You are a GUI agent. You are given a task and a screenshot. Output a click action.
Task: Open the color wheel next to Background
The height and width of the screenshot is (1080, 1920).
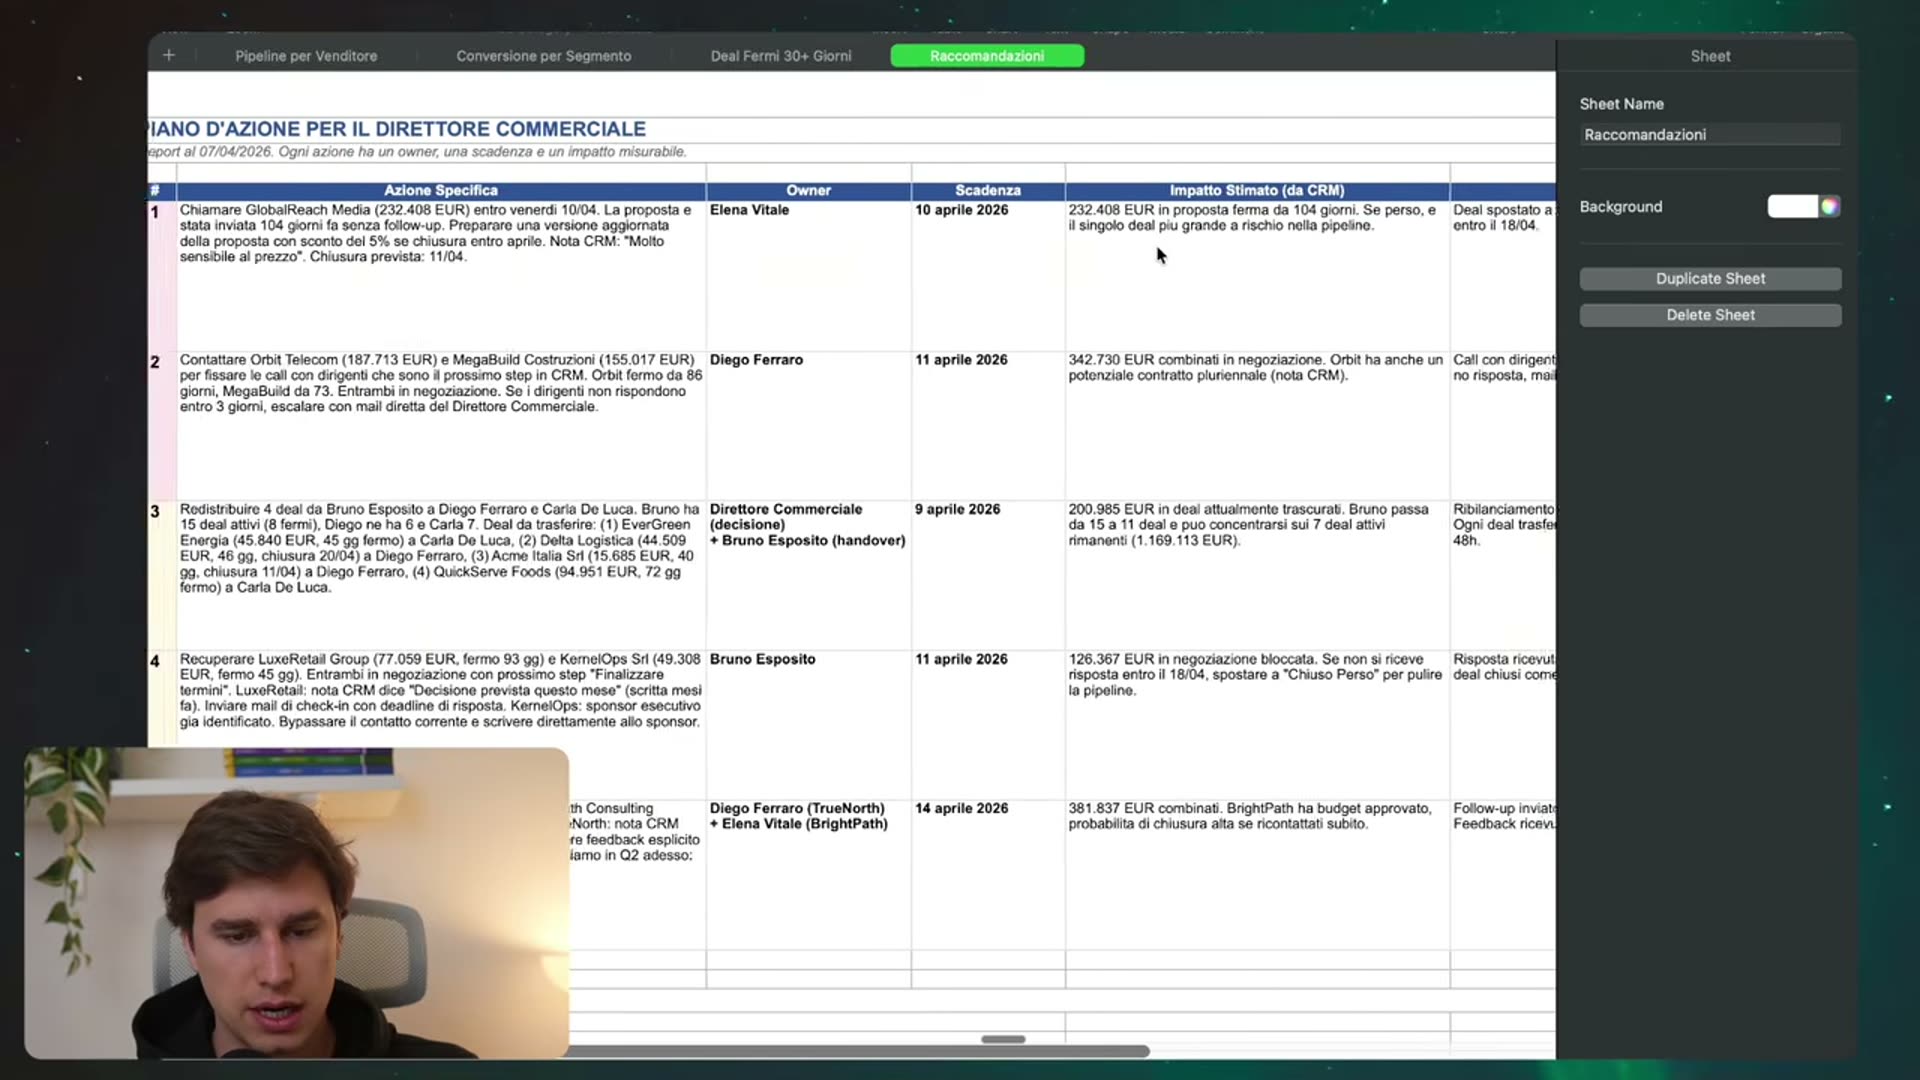pyautogui.click(x=1829, y=207)
